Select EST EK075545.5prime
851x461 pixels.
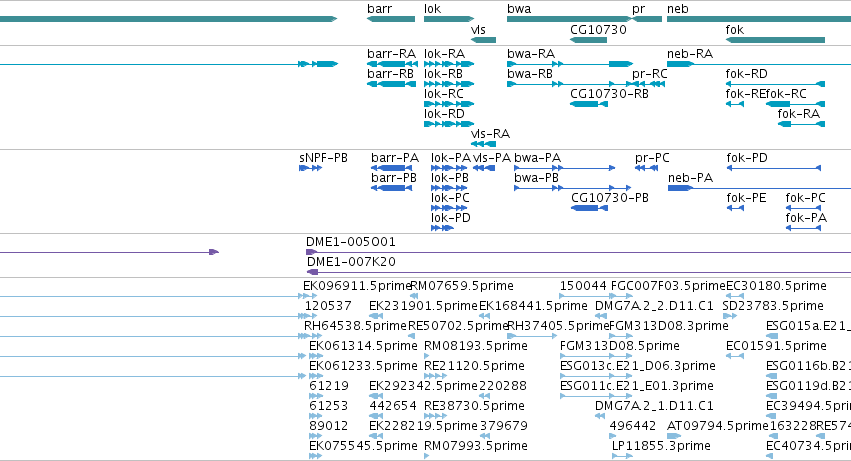[x=363, y=447]
